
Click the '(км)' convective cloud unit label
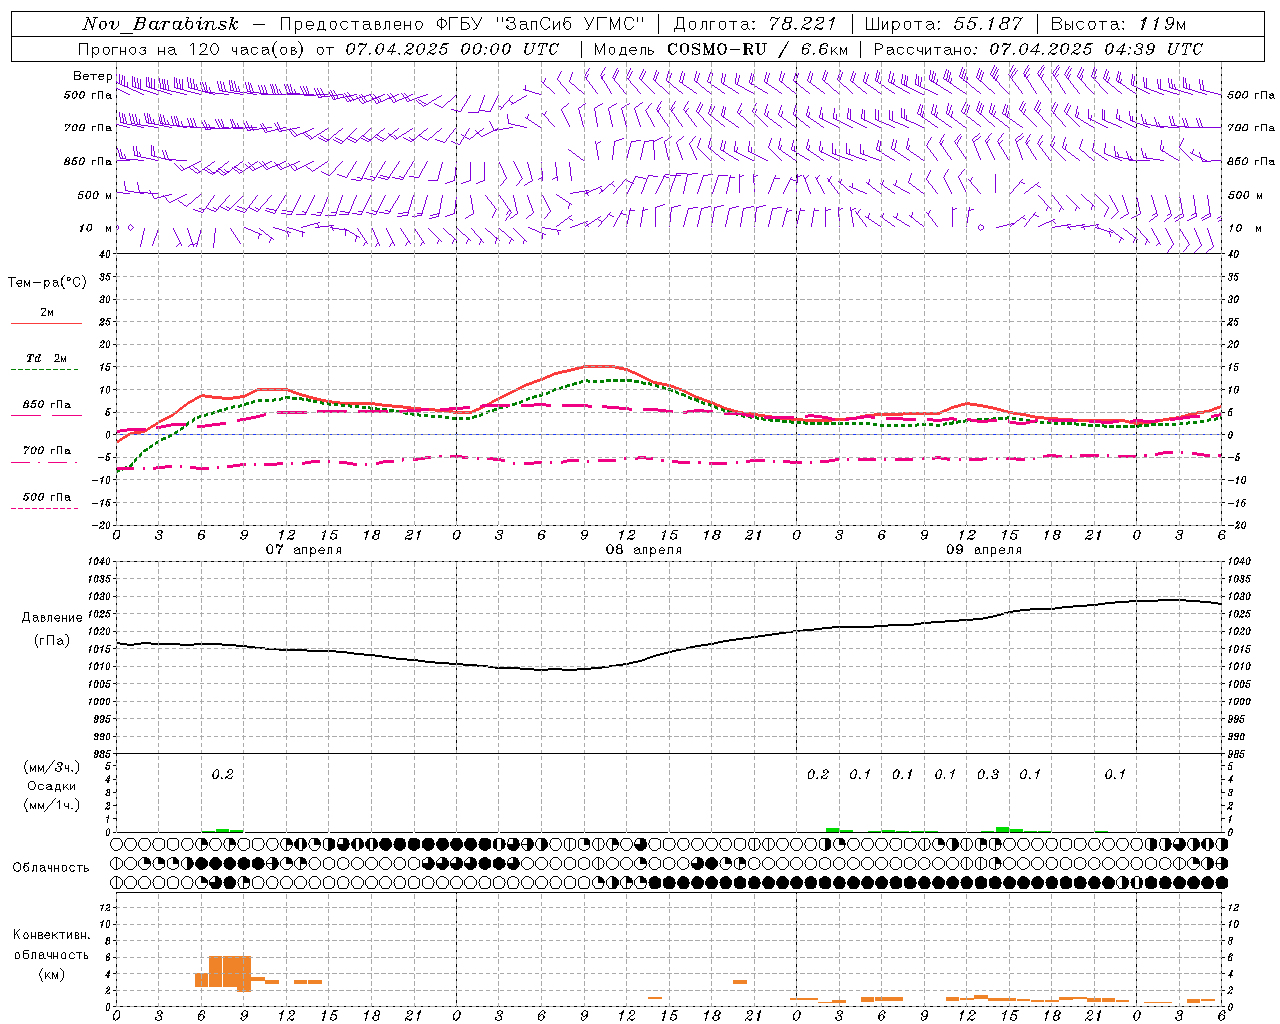tap(51, 974)
